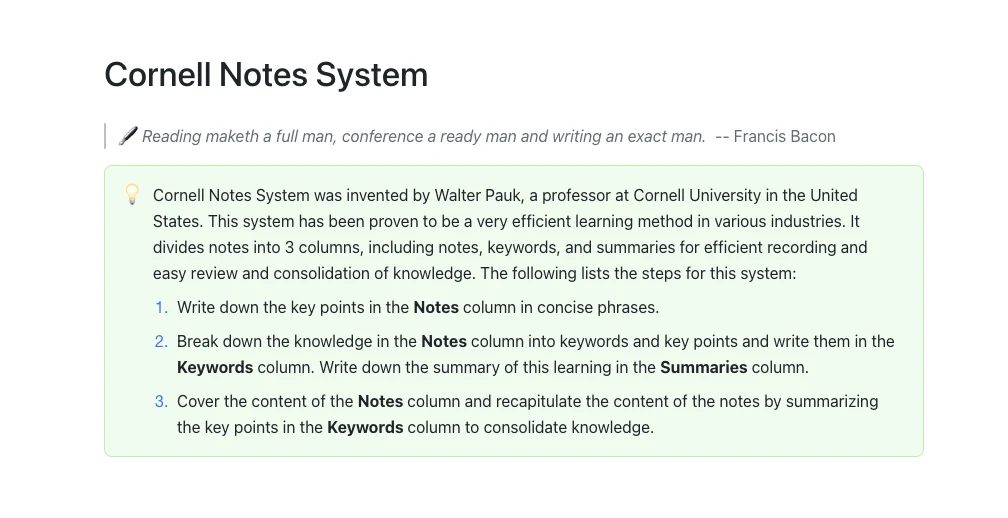This screenshot has height=518, width=1008.
Task: Click bold Notes in first list step
Action: (x=436, y=307)
